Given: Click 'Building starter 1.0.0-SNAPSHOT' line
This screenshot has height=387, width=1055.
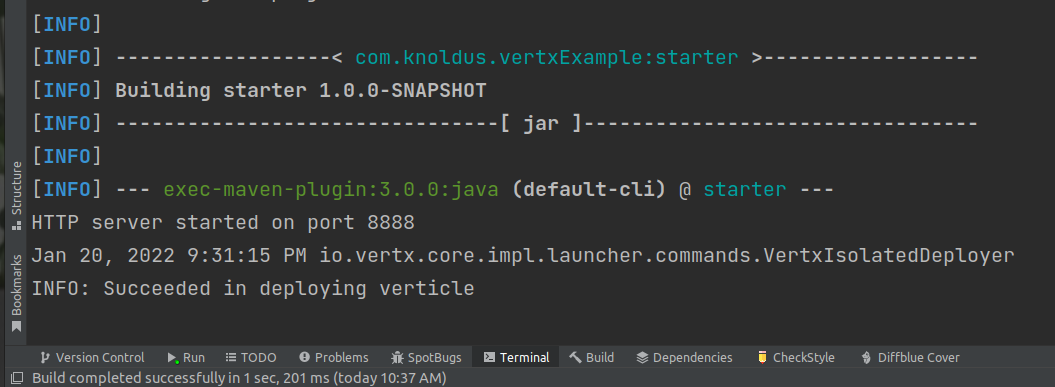Looking at the screenshot, I should (x=301, y=91).
